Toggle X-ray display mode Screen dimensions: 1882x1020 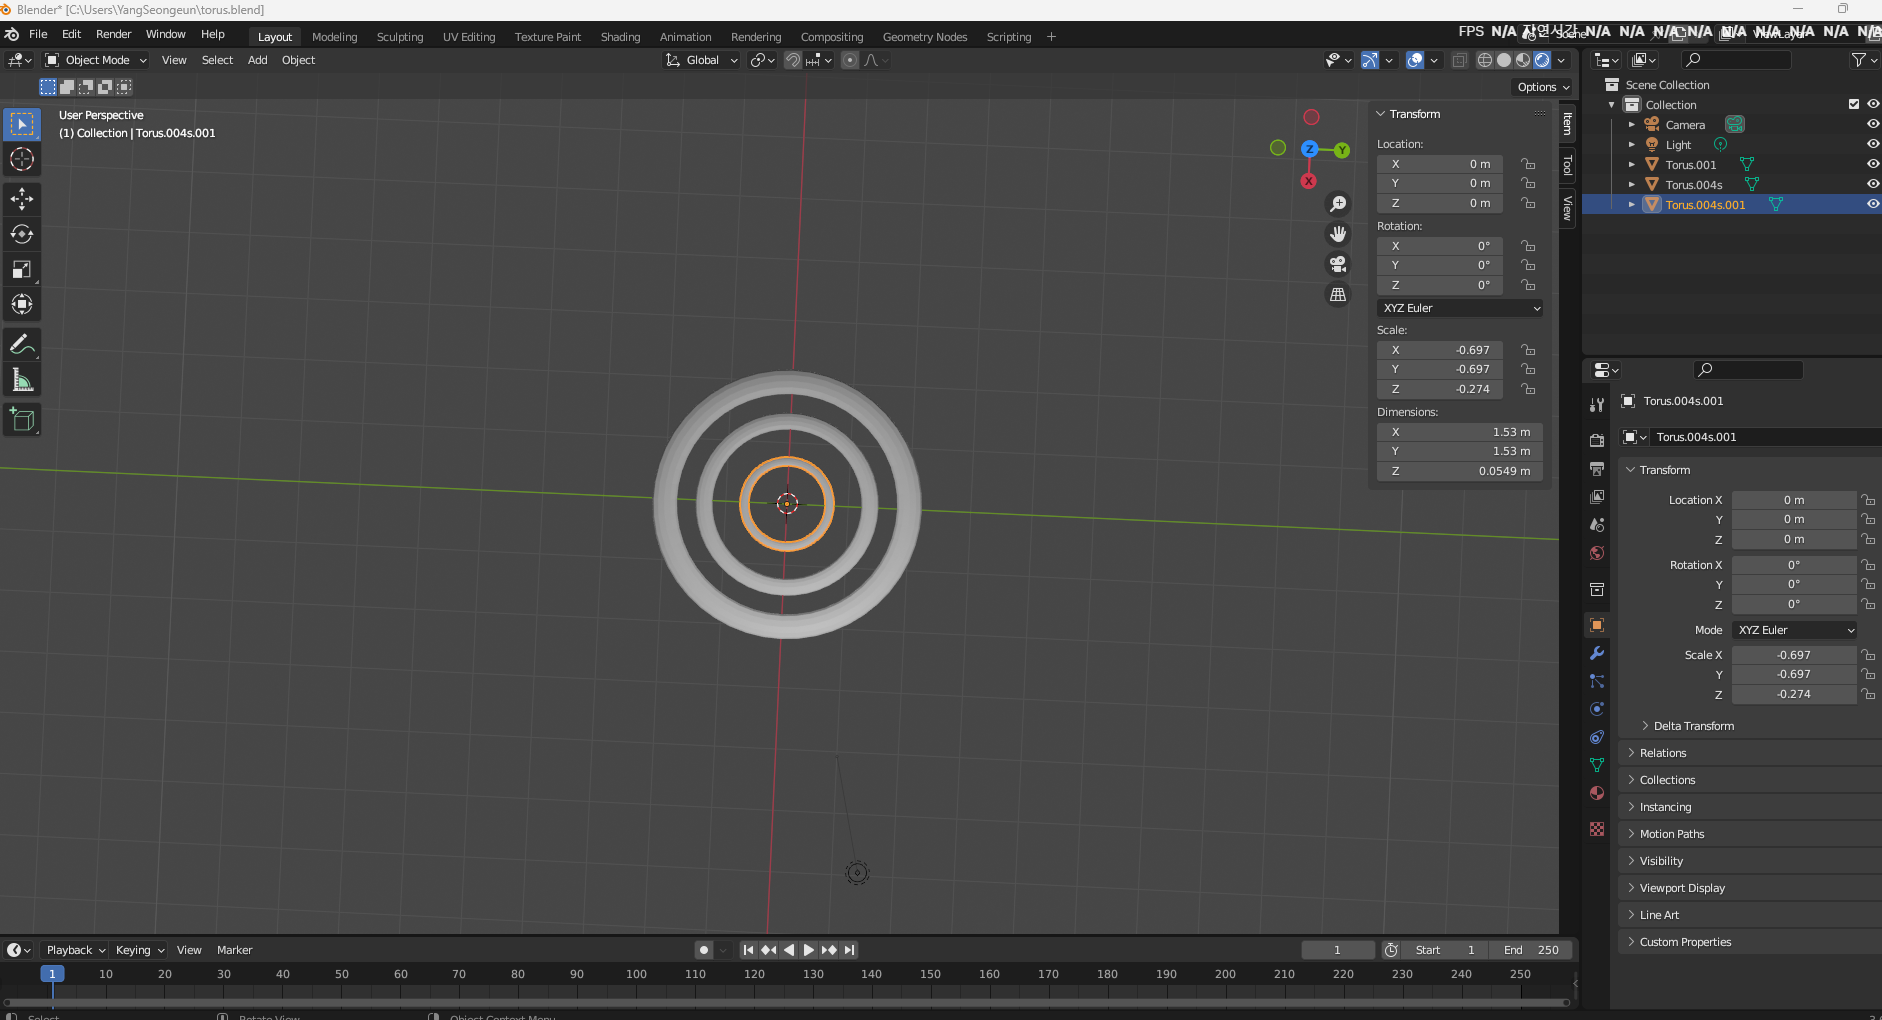(x=1460, y=60)
